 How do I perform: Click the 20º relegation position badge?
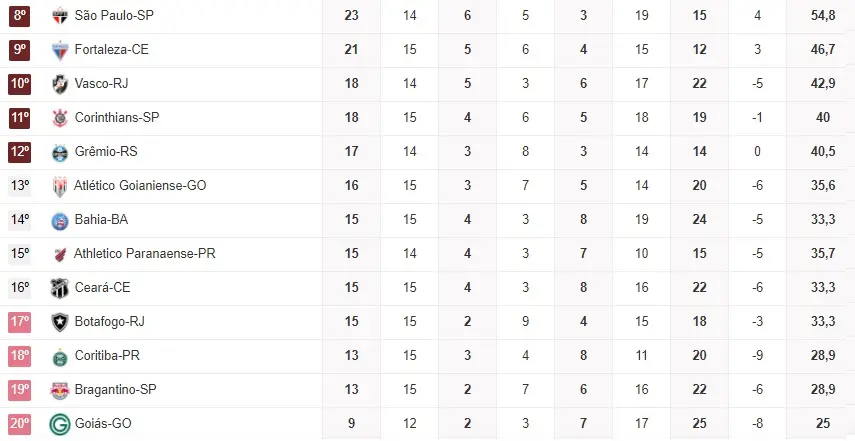coord(20,424)
